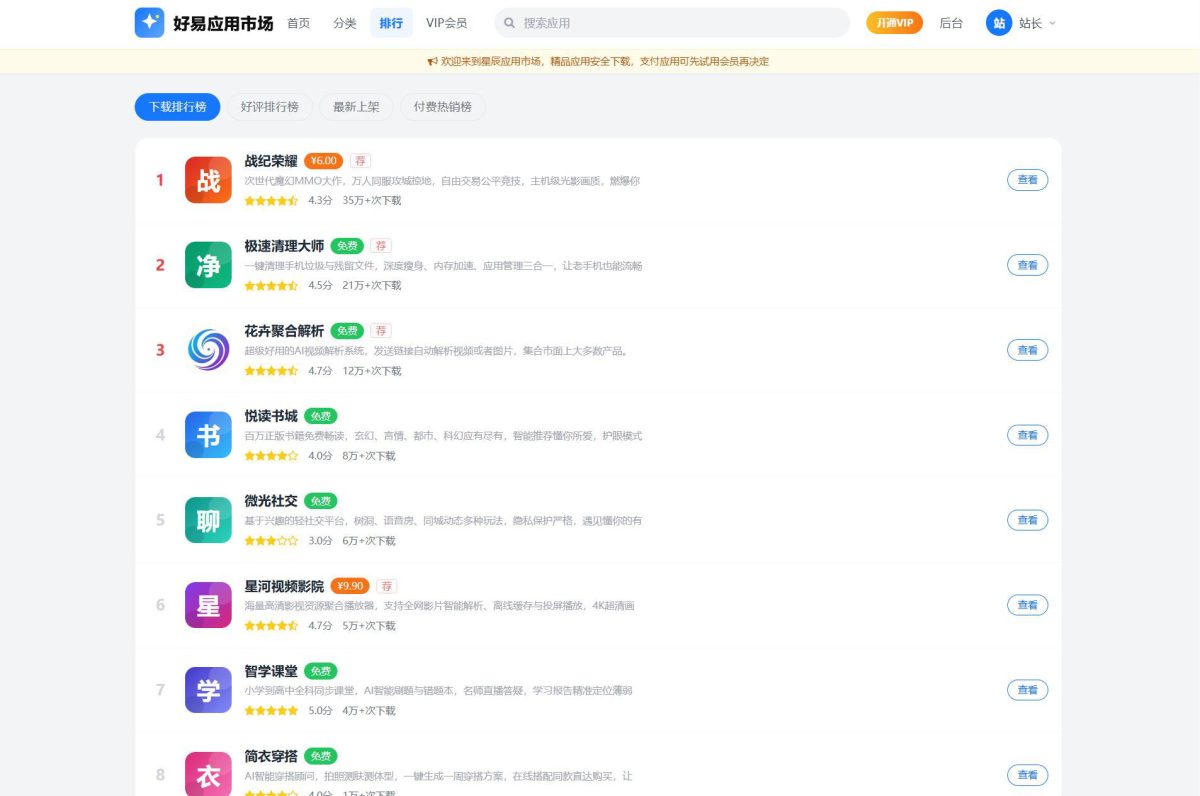Open the 智学课堂 title
Viewport: 1200px width, 796px height.
[271, 671]
